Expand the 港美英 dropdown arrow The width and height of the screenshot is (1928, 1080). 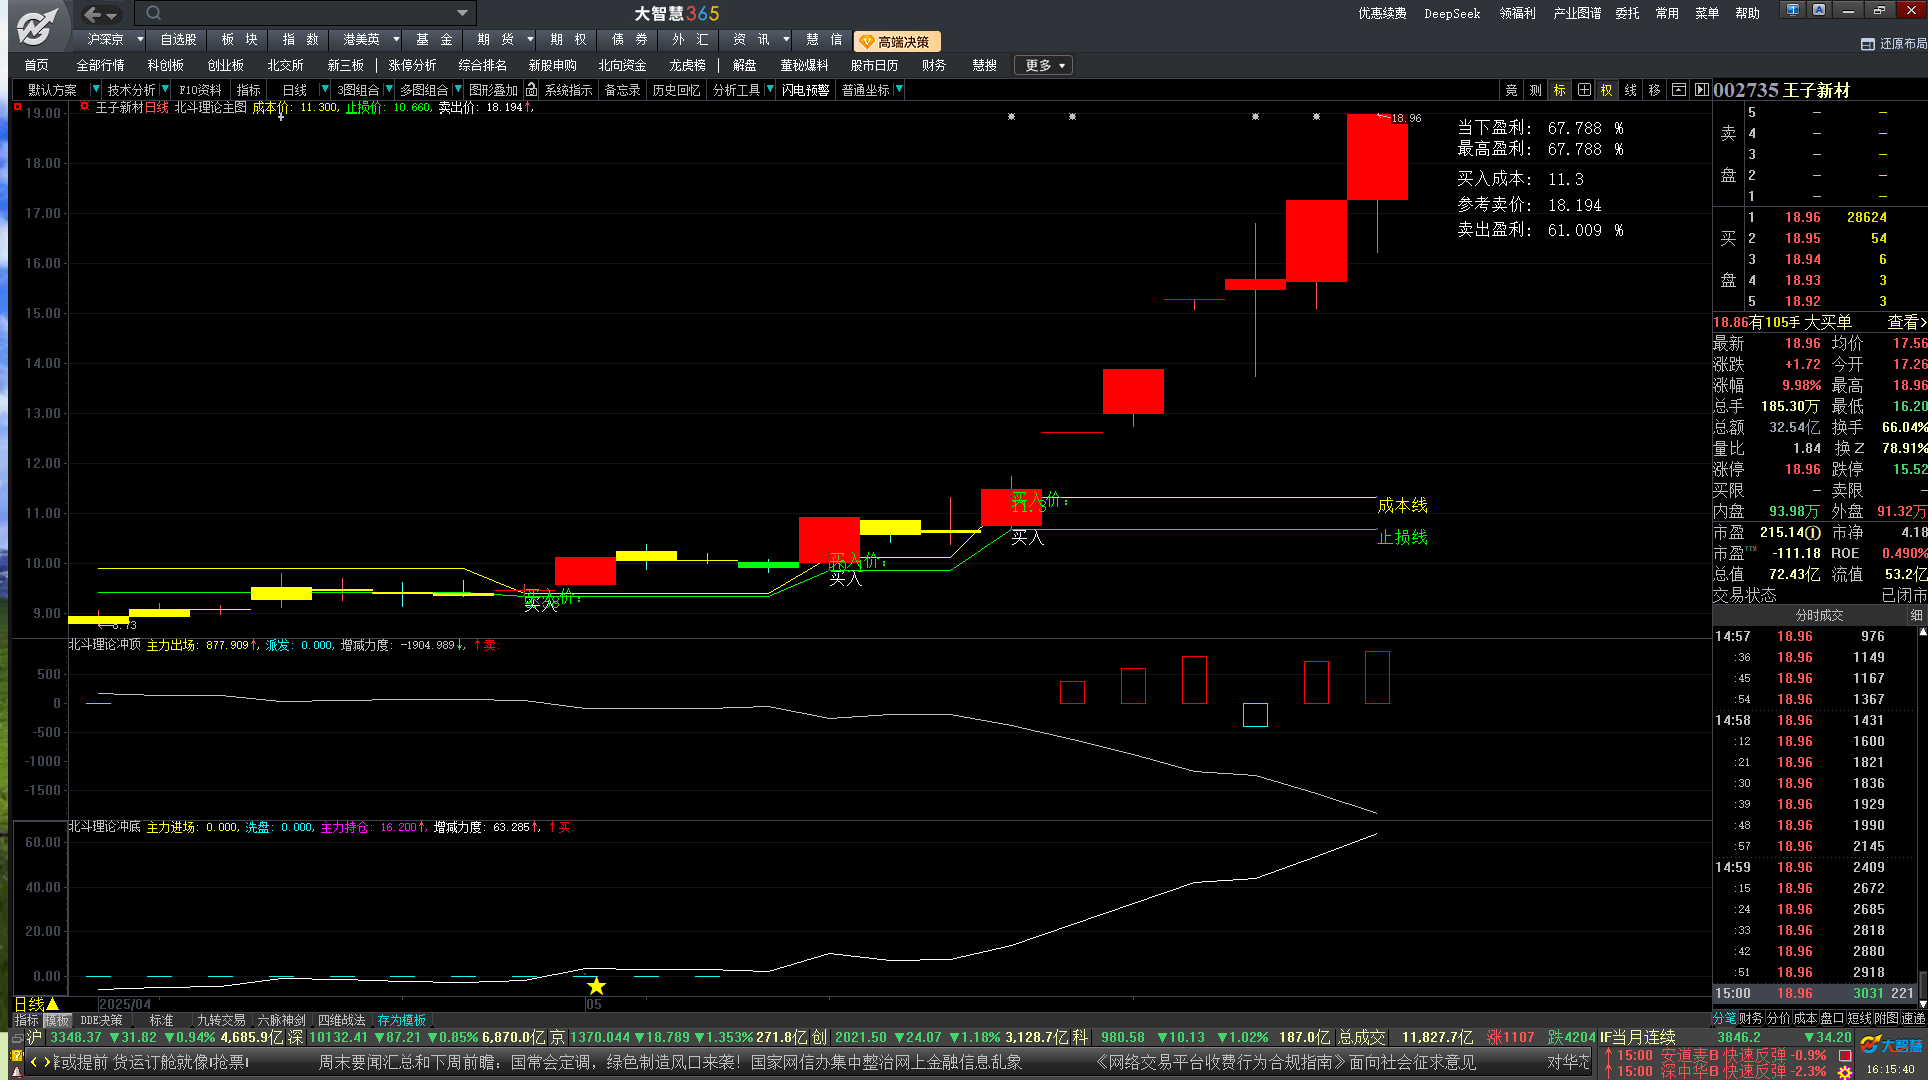[x=396, y=40]
